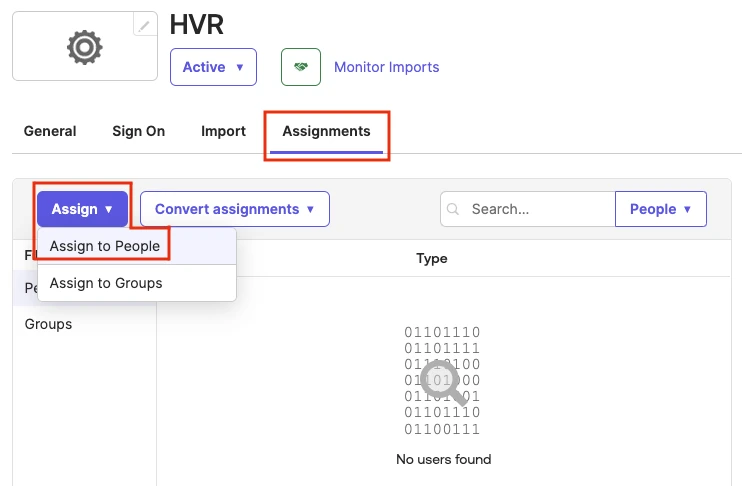Click the pencil edit logo icon

pyautogui.click(x=146, y=27)
